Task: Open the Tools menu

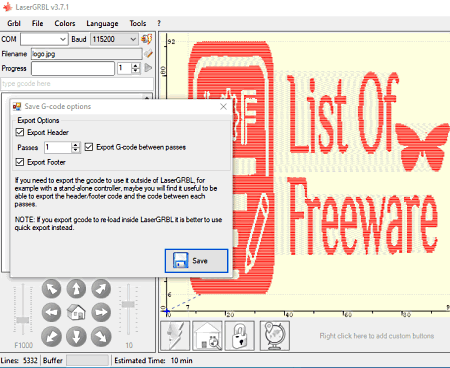Action: coord(138,23)
